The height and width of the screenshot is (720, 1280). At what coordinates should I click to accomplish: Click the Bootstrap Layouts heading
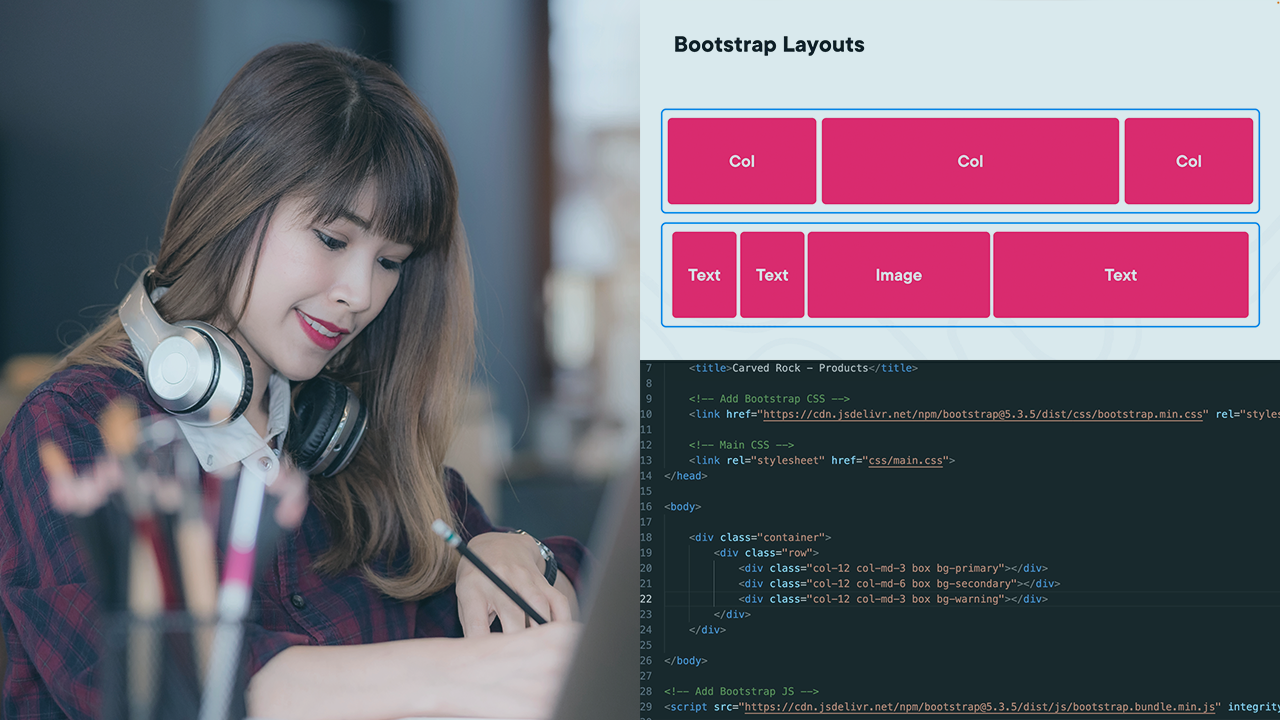pos(768,45)
